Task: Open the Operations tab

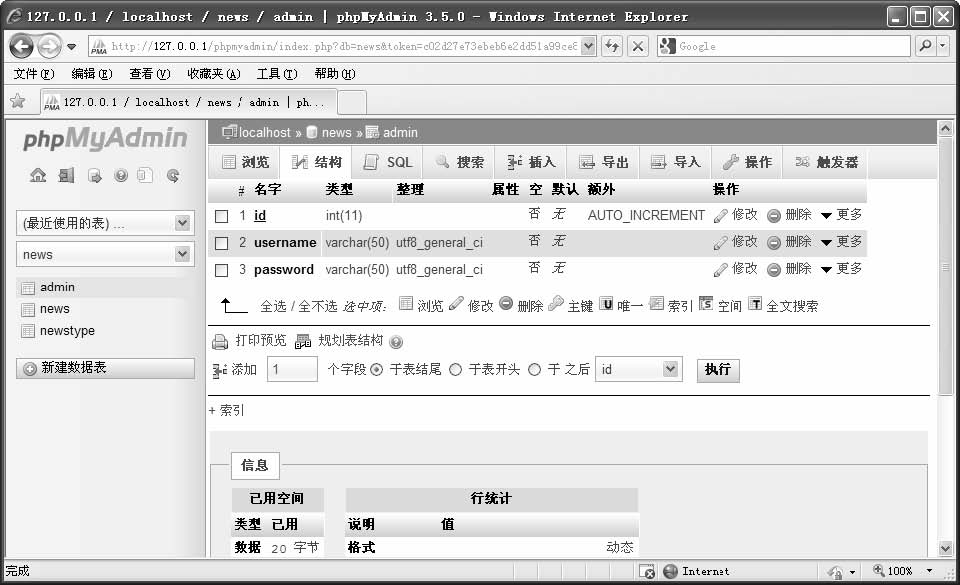Action: coord(746,162)
